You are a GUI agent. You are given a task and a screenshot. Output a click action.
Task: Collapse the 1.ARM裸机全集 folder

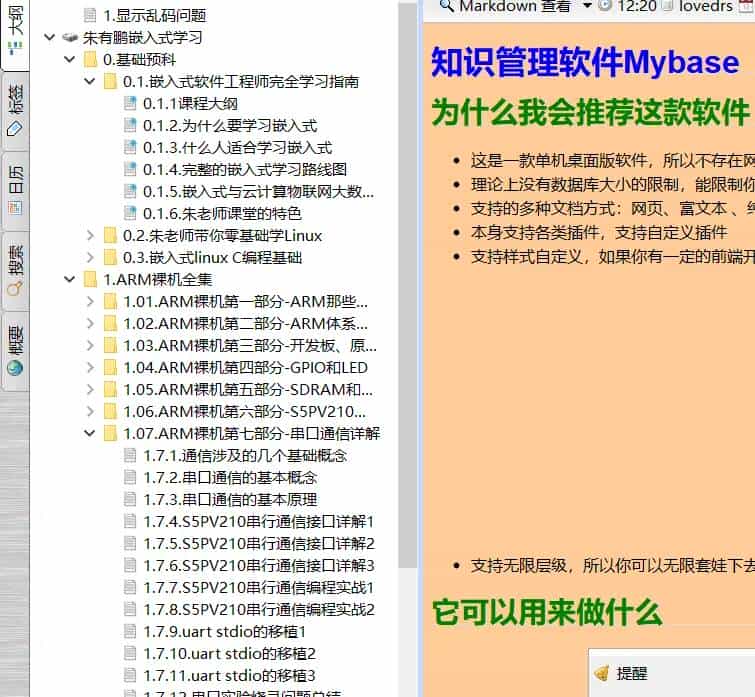coord(70,280)
